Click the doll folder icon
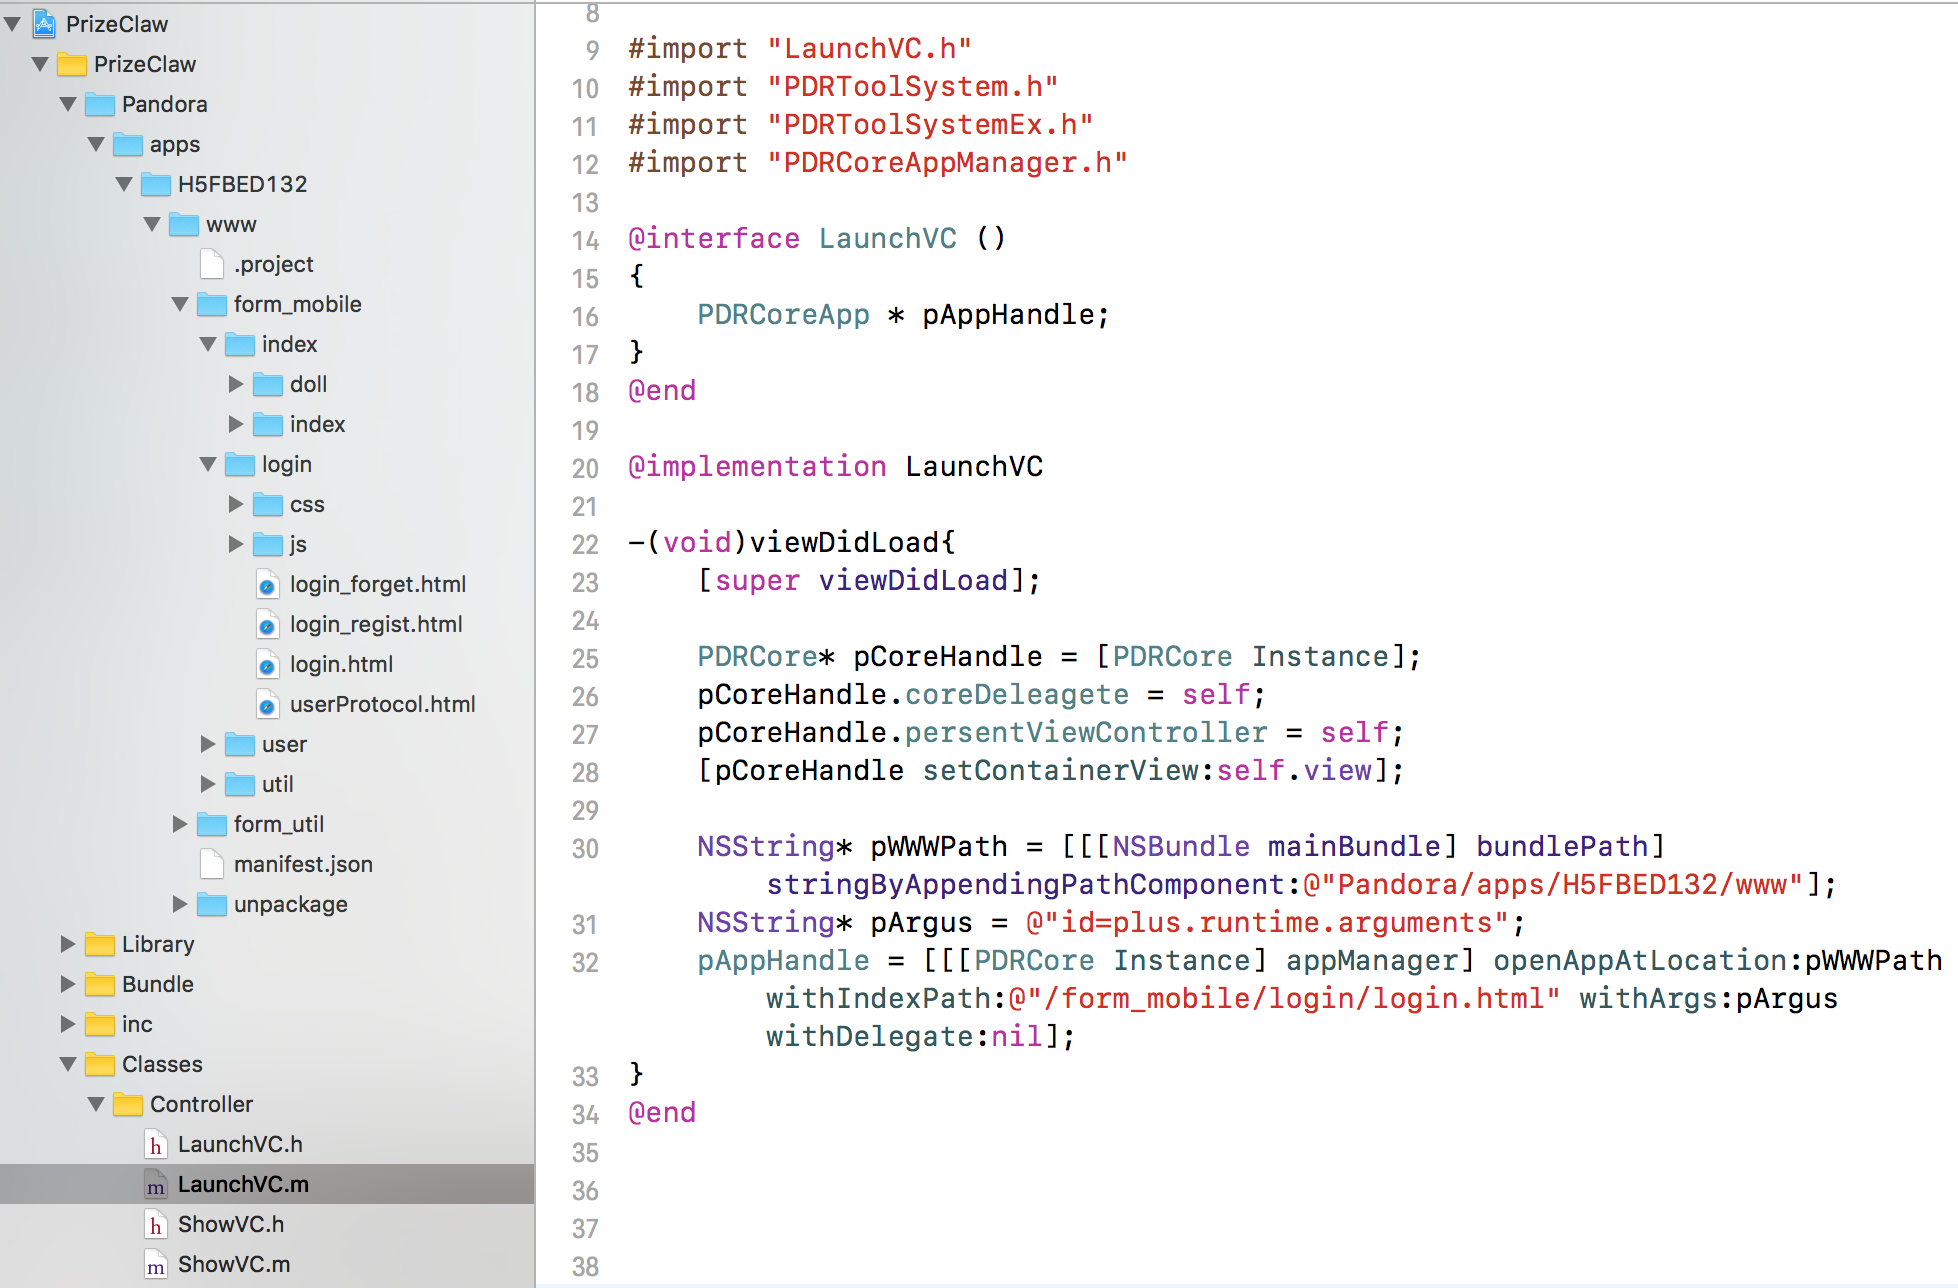The width and height of the screenshot is (1958, 1288). tap(268, 384)
